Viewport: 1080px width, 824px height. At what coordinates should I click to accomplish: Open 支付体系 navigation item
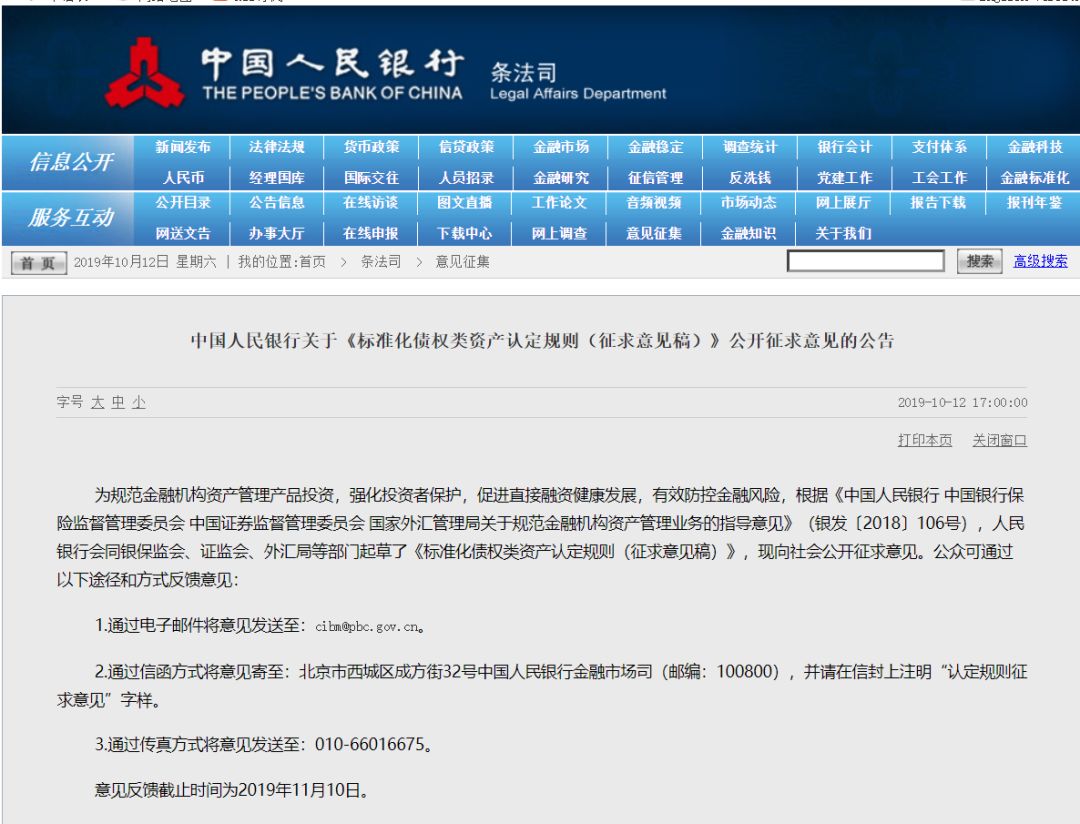pyautogui.click(x=939, y=147)
